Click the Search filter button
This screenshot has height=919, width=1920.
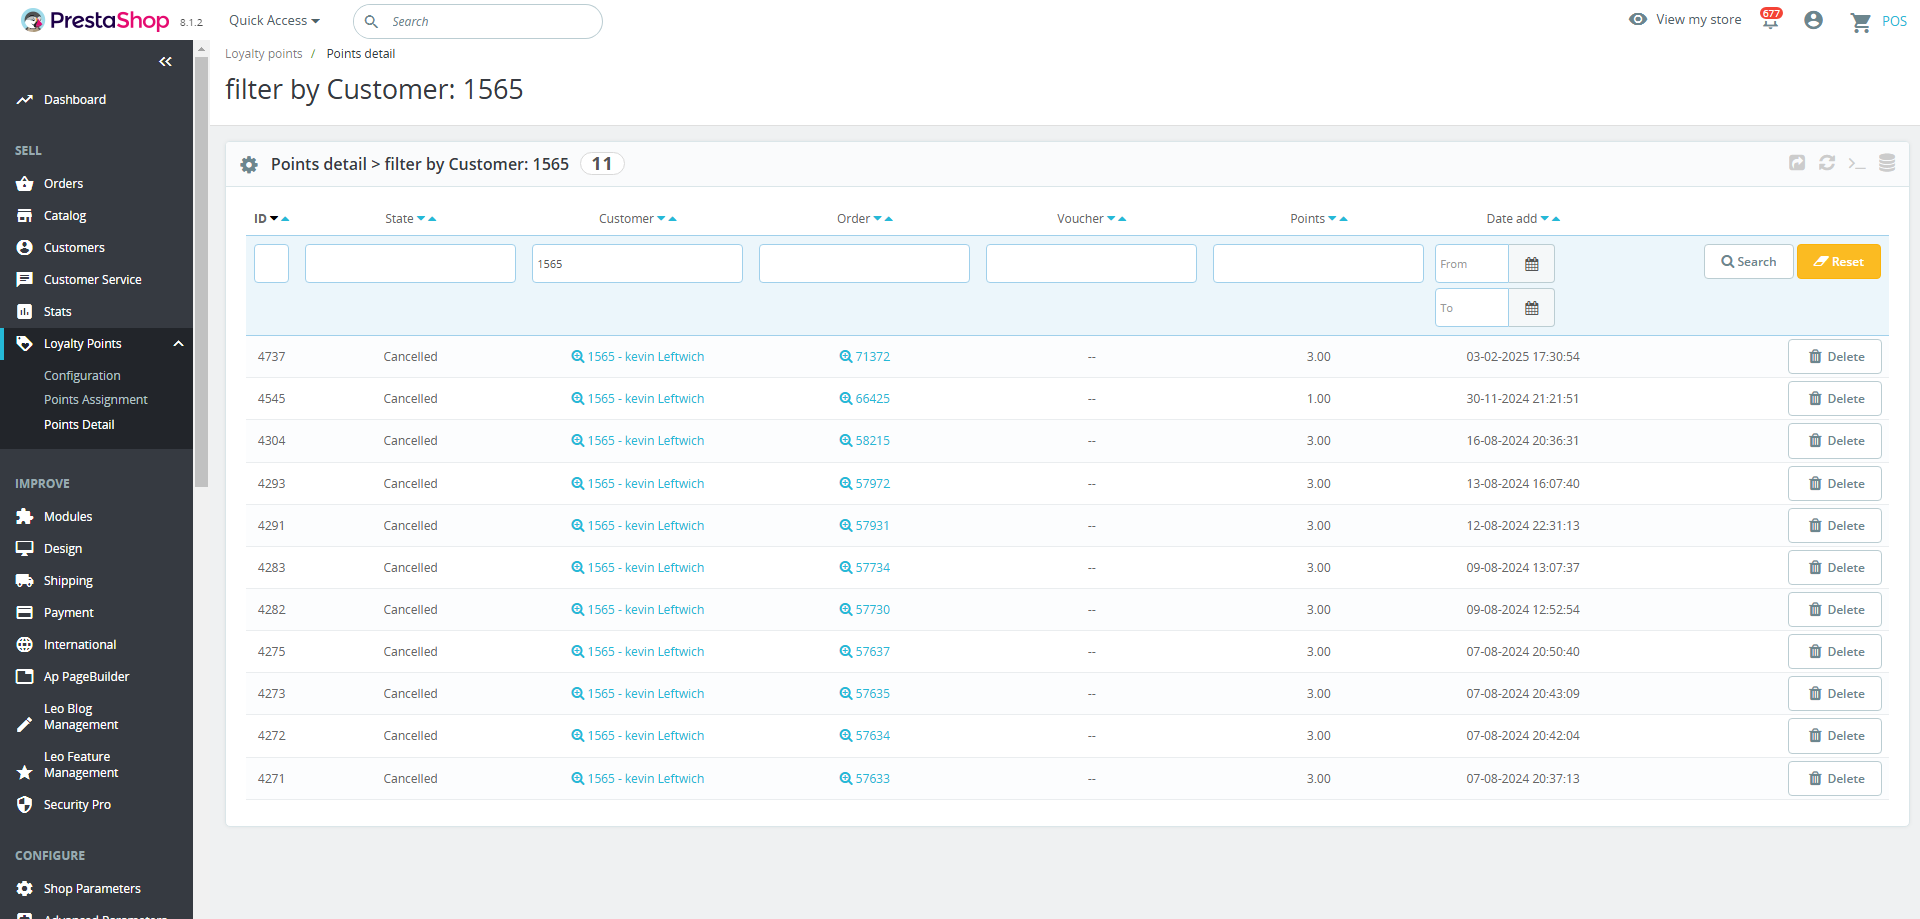[x=1749, y=262]
